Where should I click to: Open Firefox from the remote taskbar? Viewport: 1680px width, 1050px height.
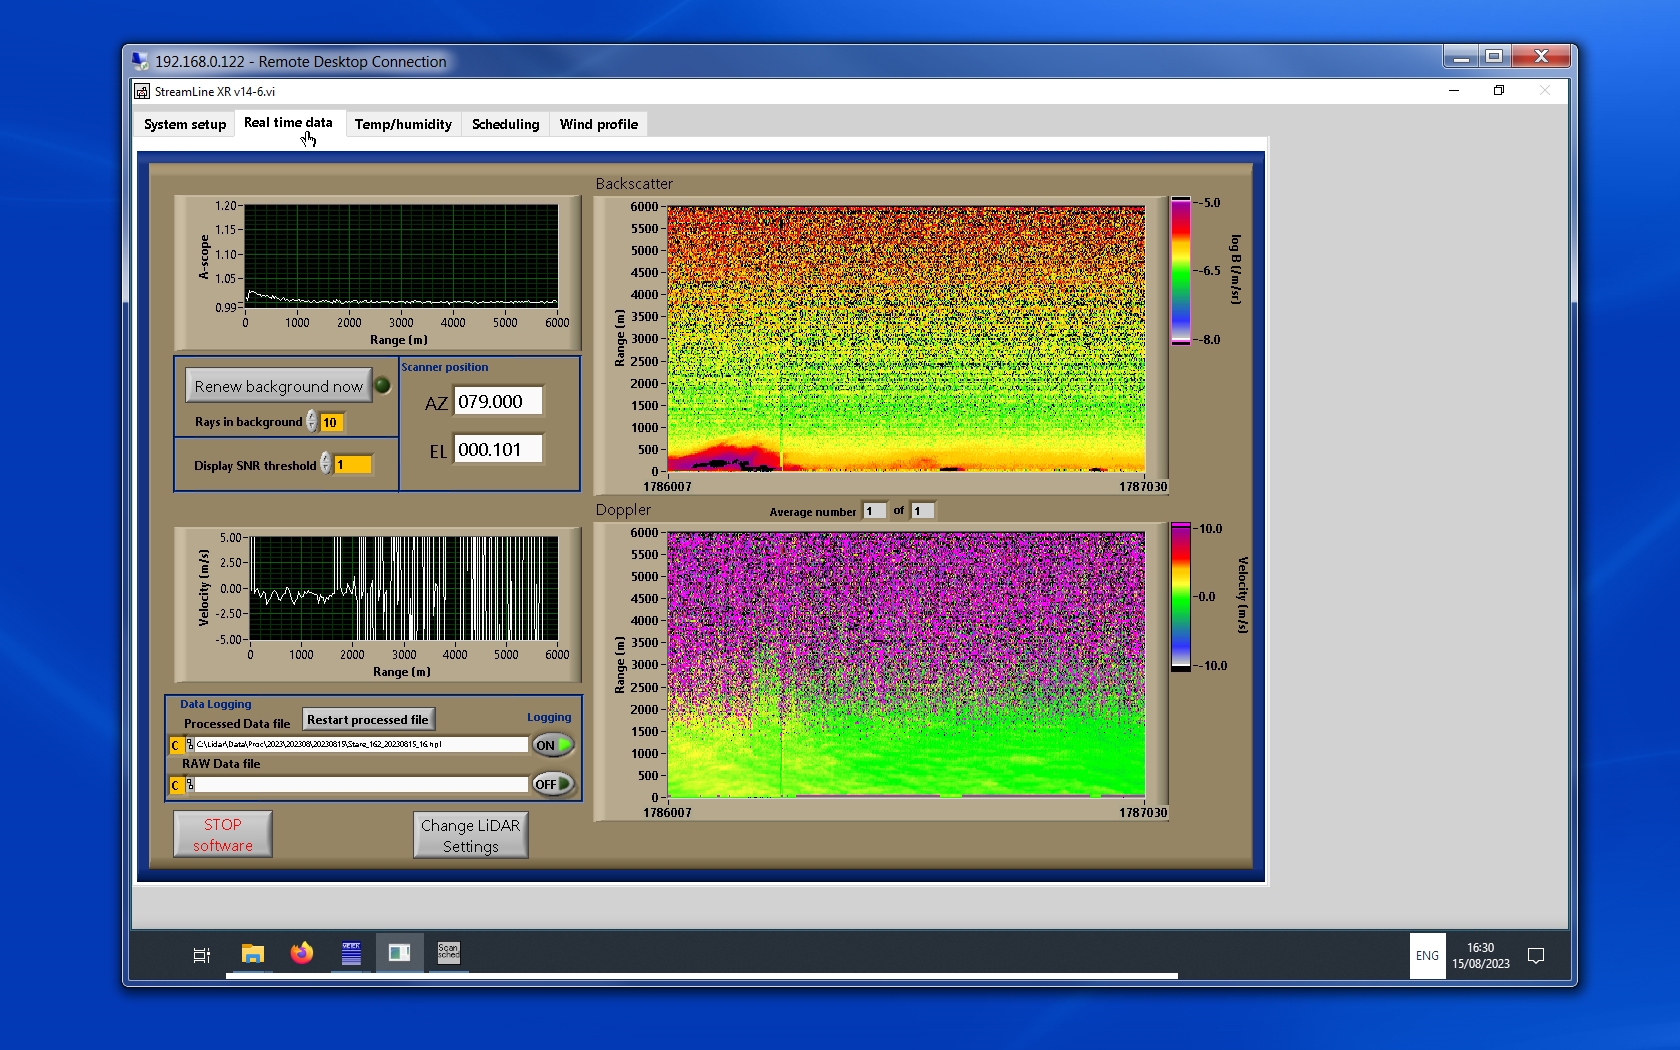301,953
